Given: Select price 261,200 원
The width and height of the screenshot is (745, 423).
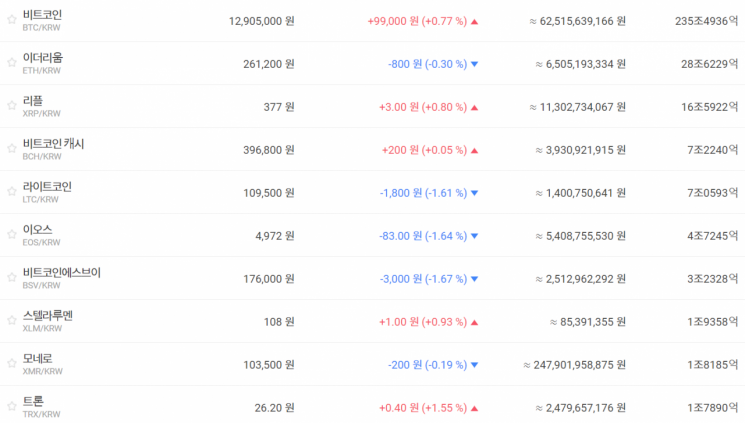Looking at the screenshot, I should pyautogui.click(x=269, y=64).
